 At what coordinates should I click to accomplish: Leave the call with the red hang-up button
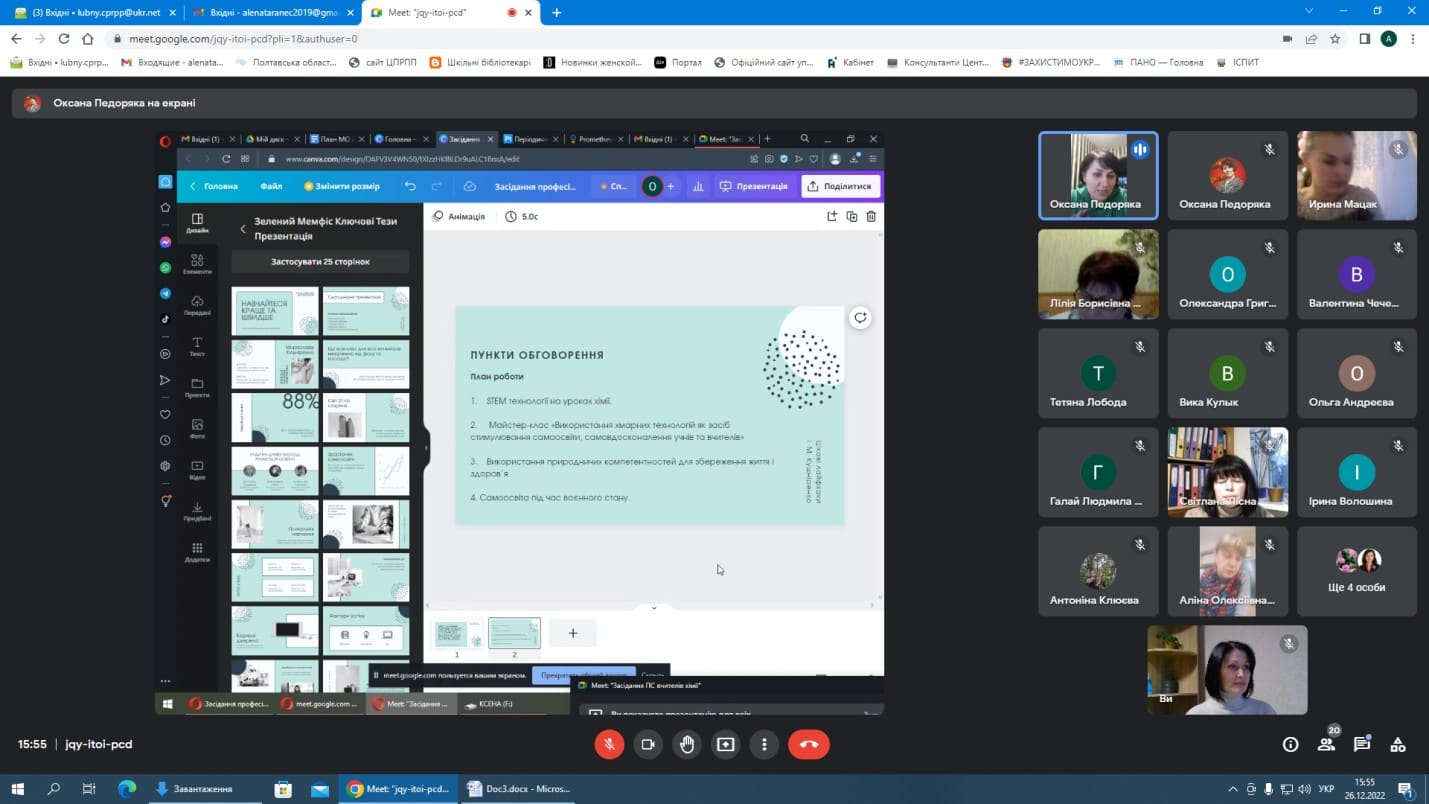[809, 744]
